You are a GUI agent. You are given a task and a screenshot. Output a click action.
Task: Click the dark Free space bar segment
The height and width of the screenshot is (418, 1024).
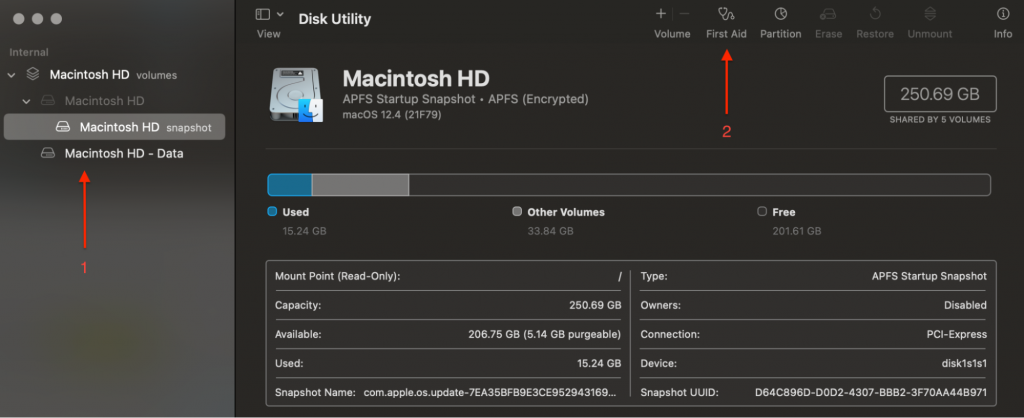pos(699,185)
